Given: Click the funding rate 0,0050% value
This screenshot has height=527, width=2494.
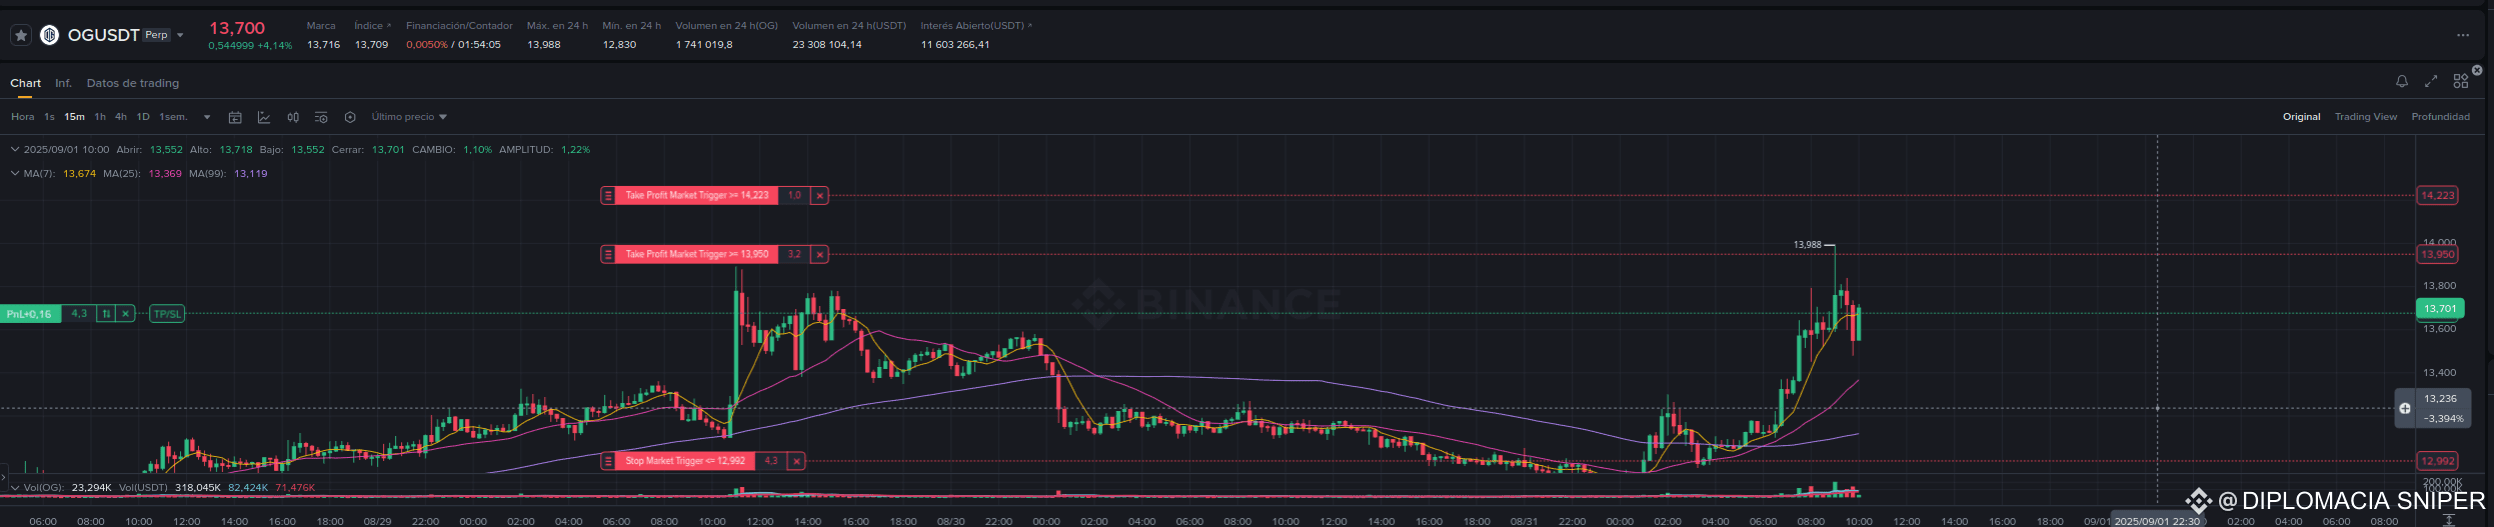Looking at the screenshot, I should (427, 45).
